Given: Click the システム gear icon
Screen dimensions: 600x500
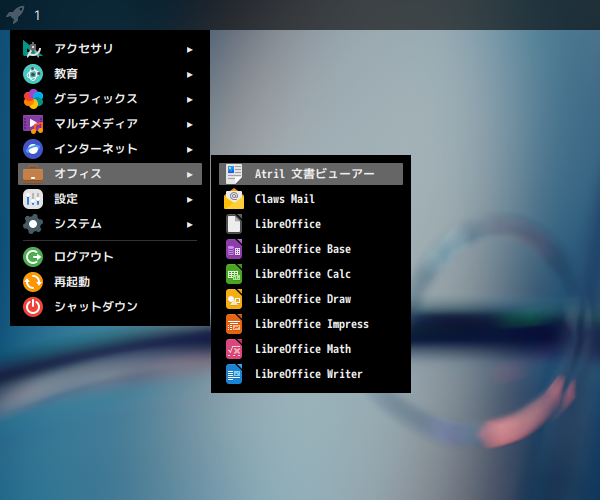Looking at the screenshot, I should 33,224.
